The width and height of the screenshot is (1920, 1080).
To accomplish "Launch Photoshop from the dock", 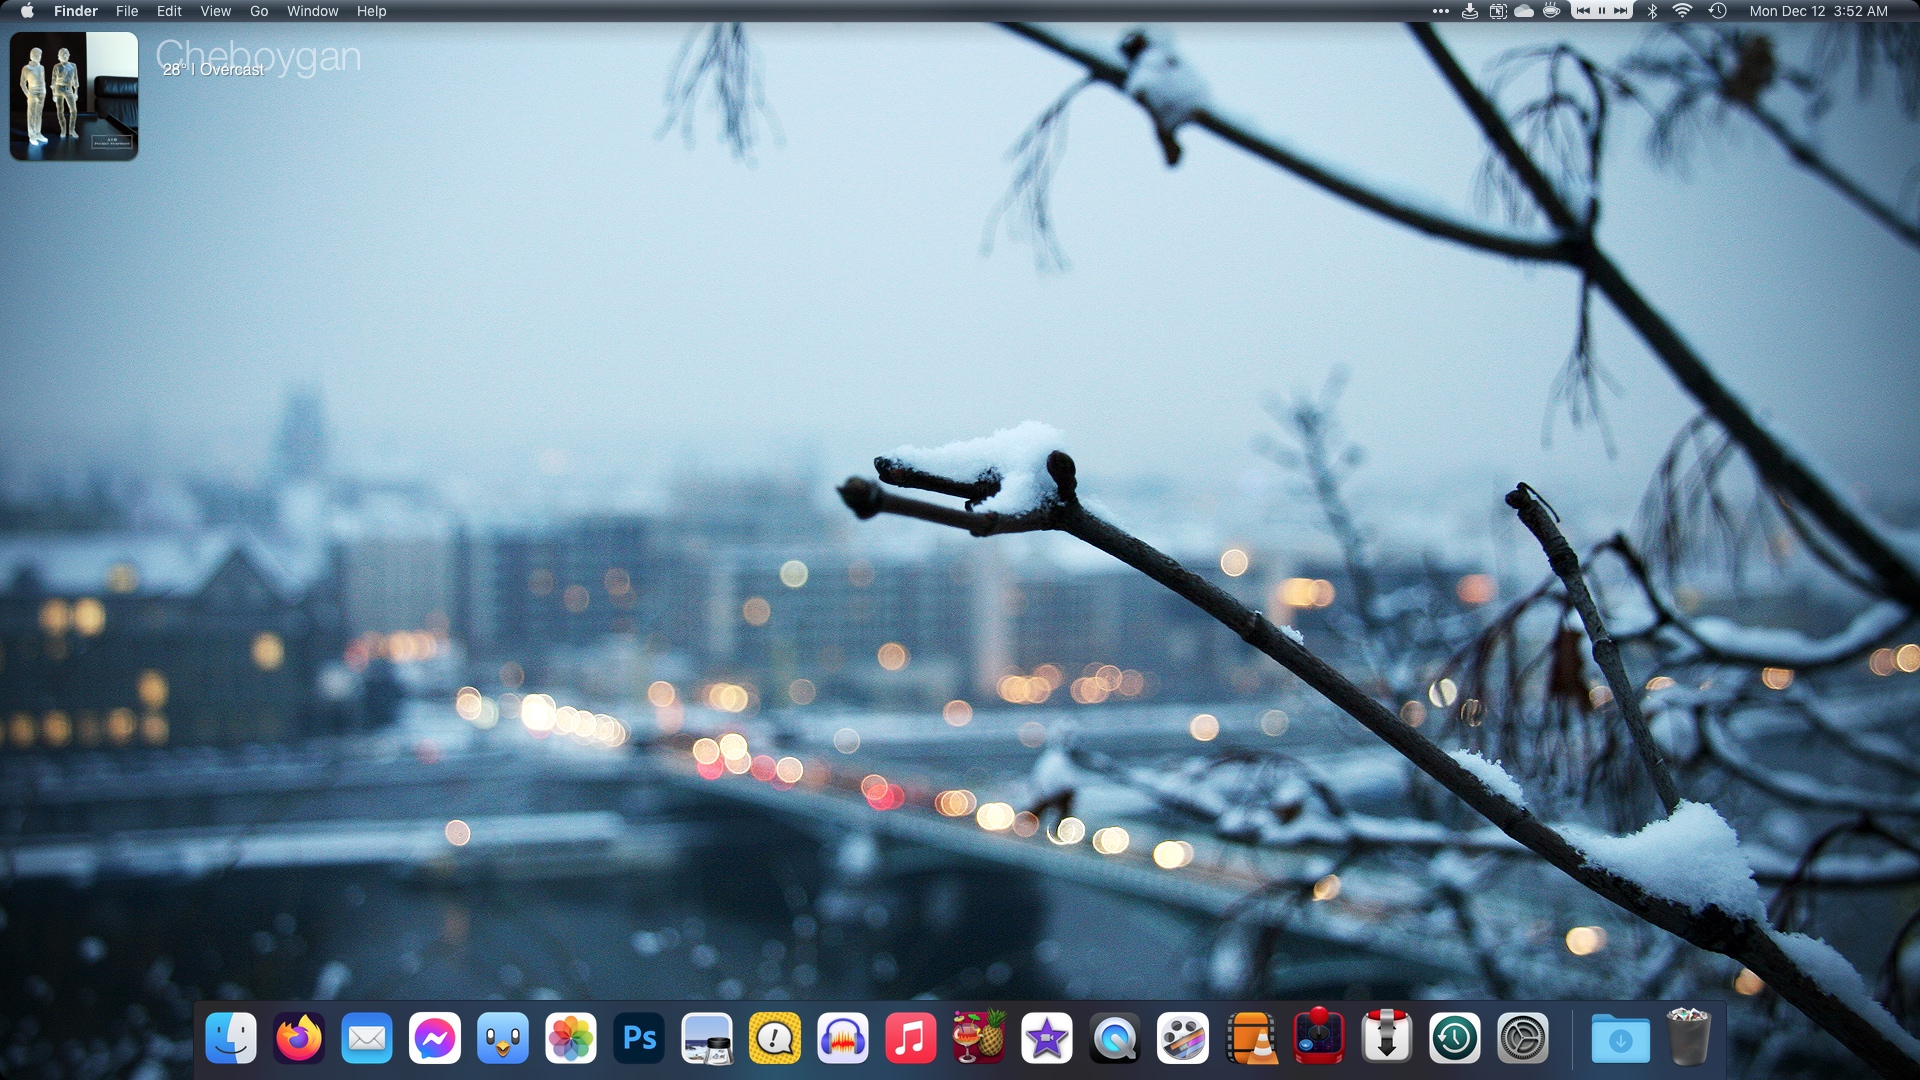I will tap(639, 1039).
